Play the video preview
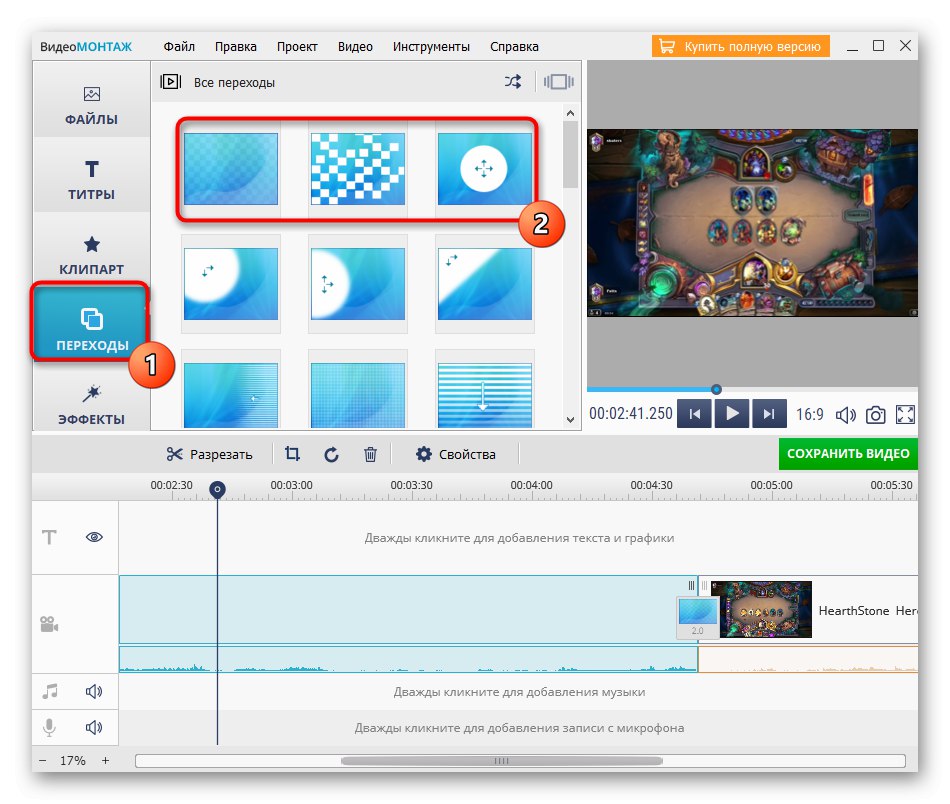The height and width of the screenshot is (804, 950). point(732,414)
